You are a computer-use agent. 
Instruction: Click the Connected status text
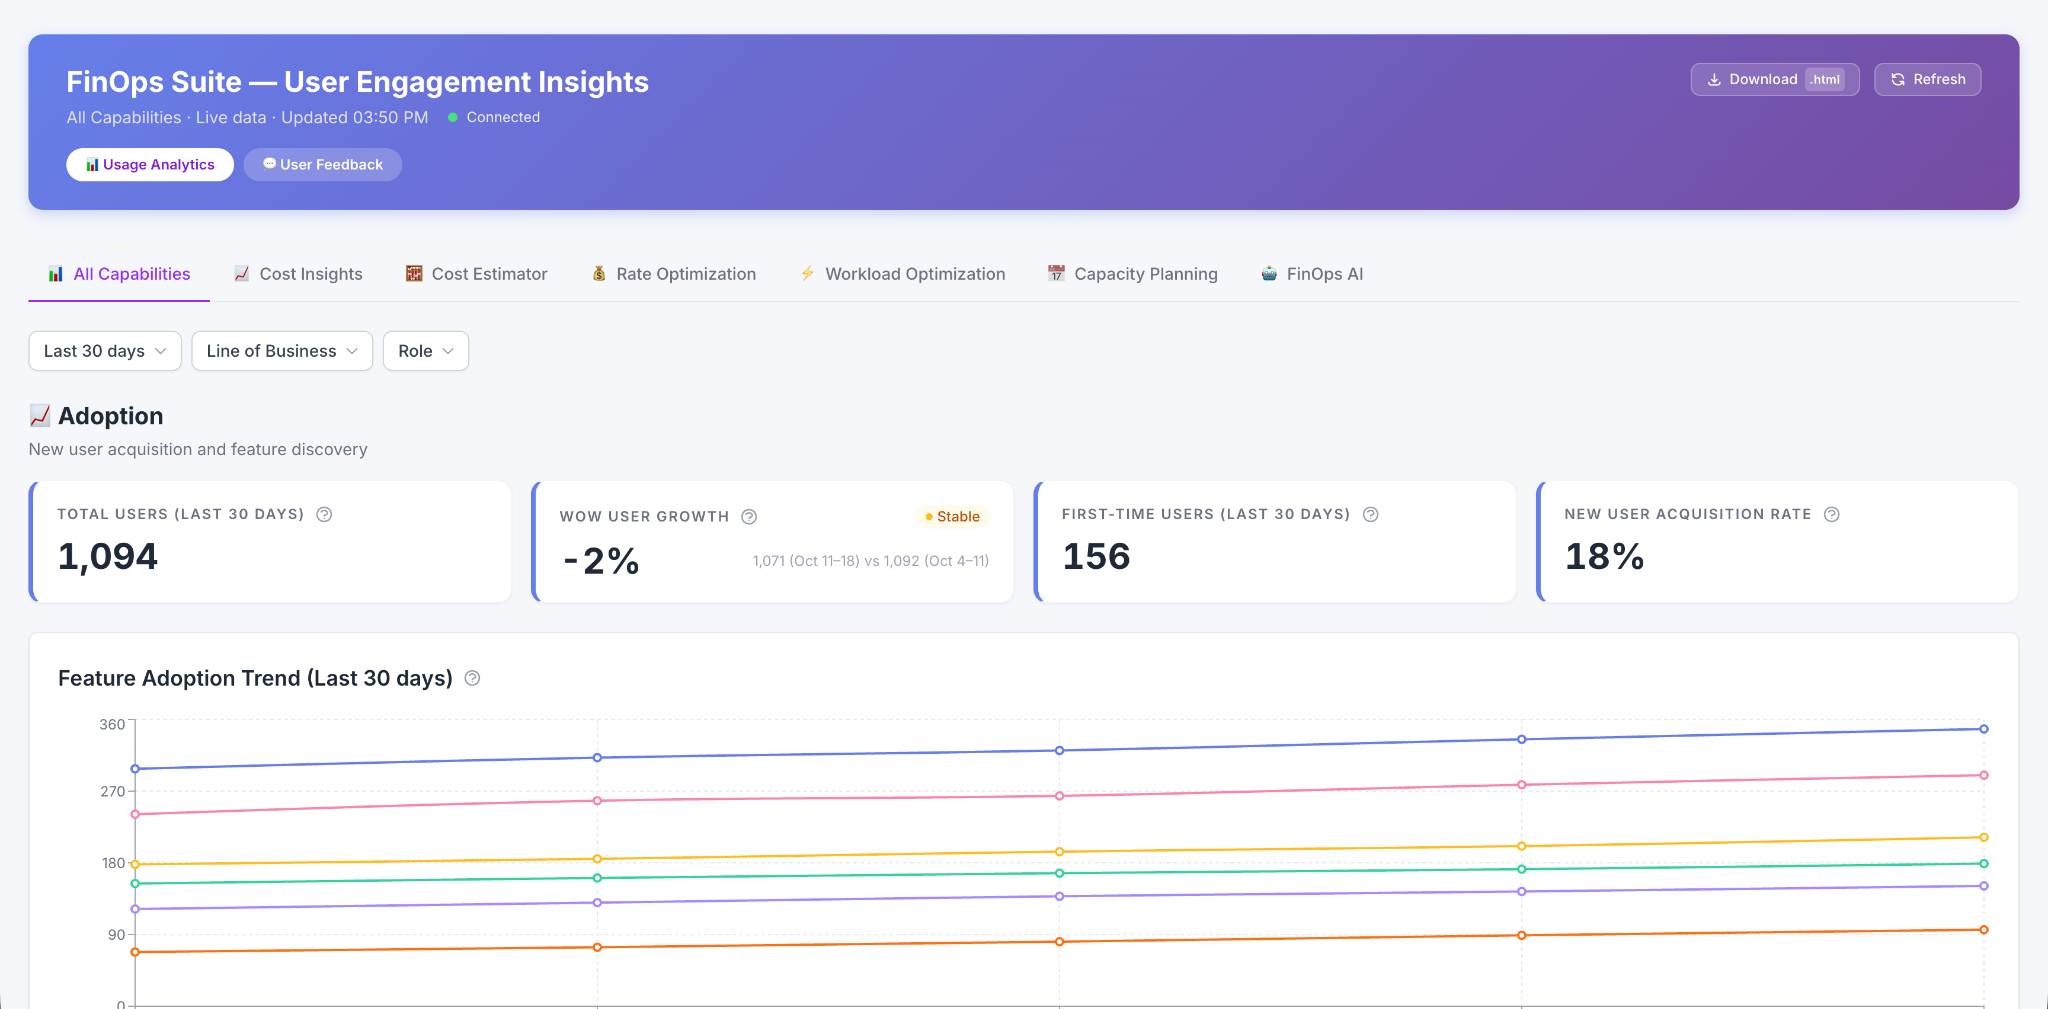pos(503,117)
